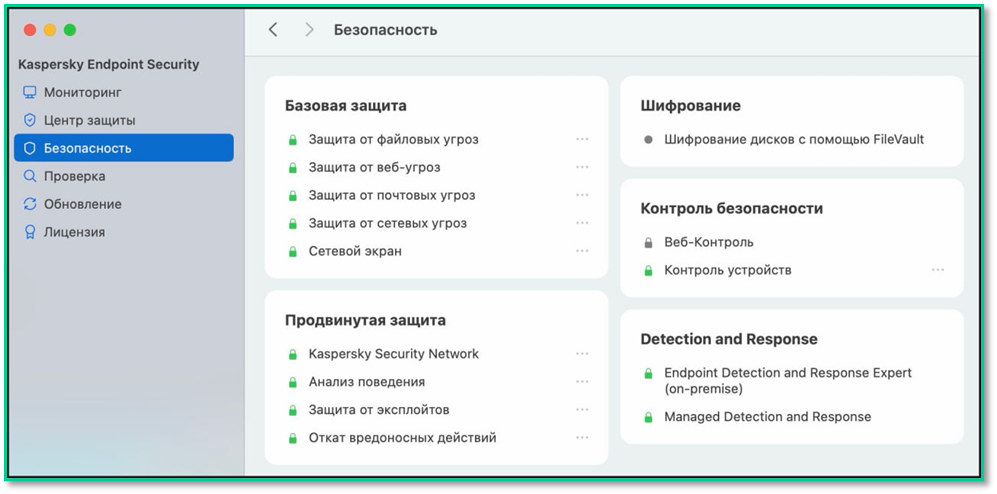997x494 pixels.
Task: Click lock icon beside Контроль устройств
Action: pos(648,271)
